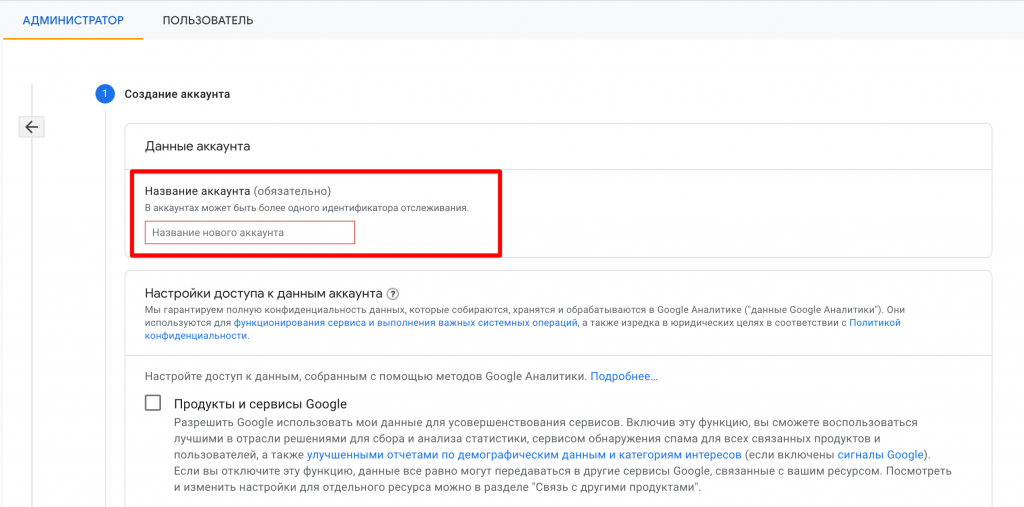
Task: Open the Подробнее… link
Action: pyautogui.click(x=624, y=376)
